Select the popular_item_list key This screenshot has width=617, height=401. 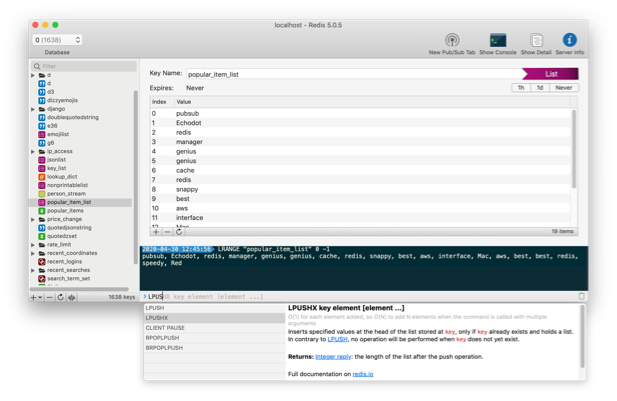pos(81,202)
